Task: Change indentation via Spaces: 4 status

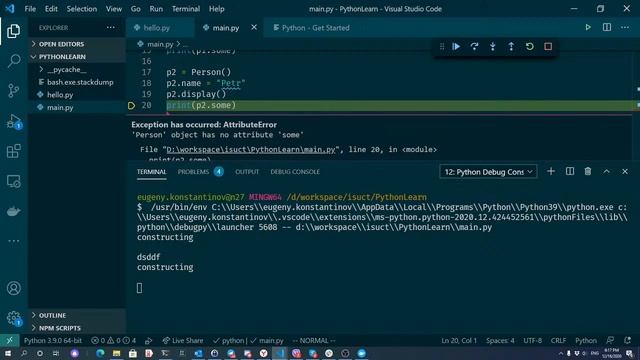Action: (500, 340)
